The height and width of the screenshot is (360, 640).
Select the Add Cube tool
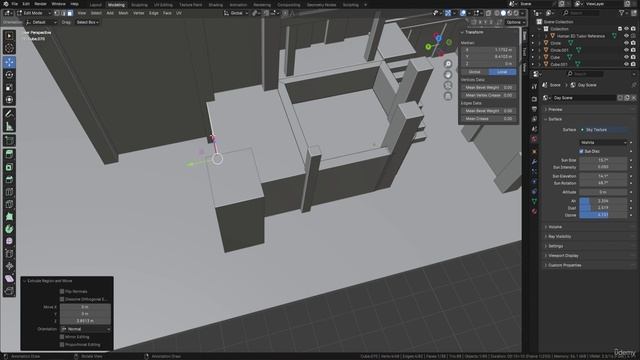click(x=9, y=141)
